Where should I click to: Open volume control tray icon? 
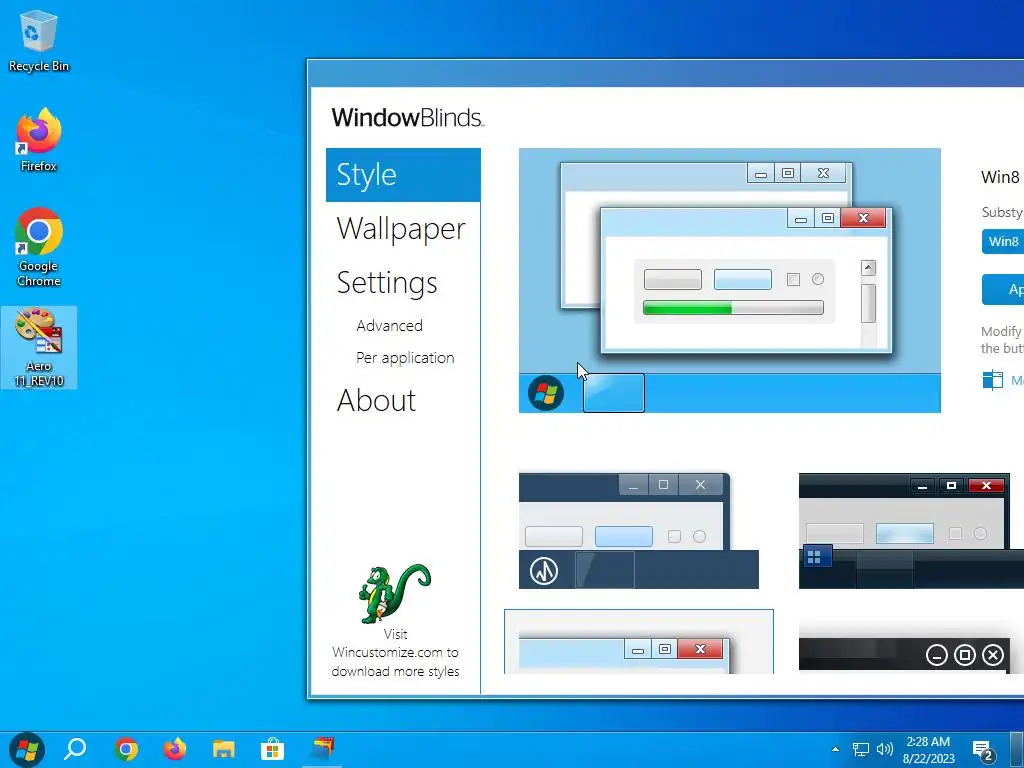884,749
